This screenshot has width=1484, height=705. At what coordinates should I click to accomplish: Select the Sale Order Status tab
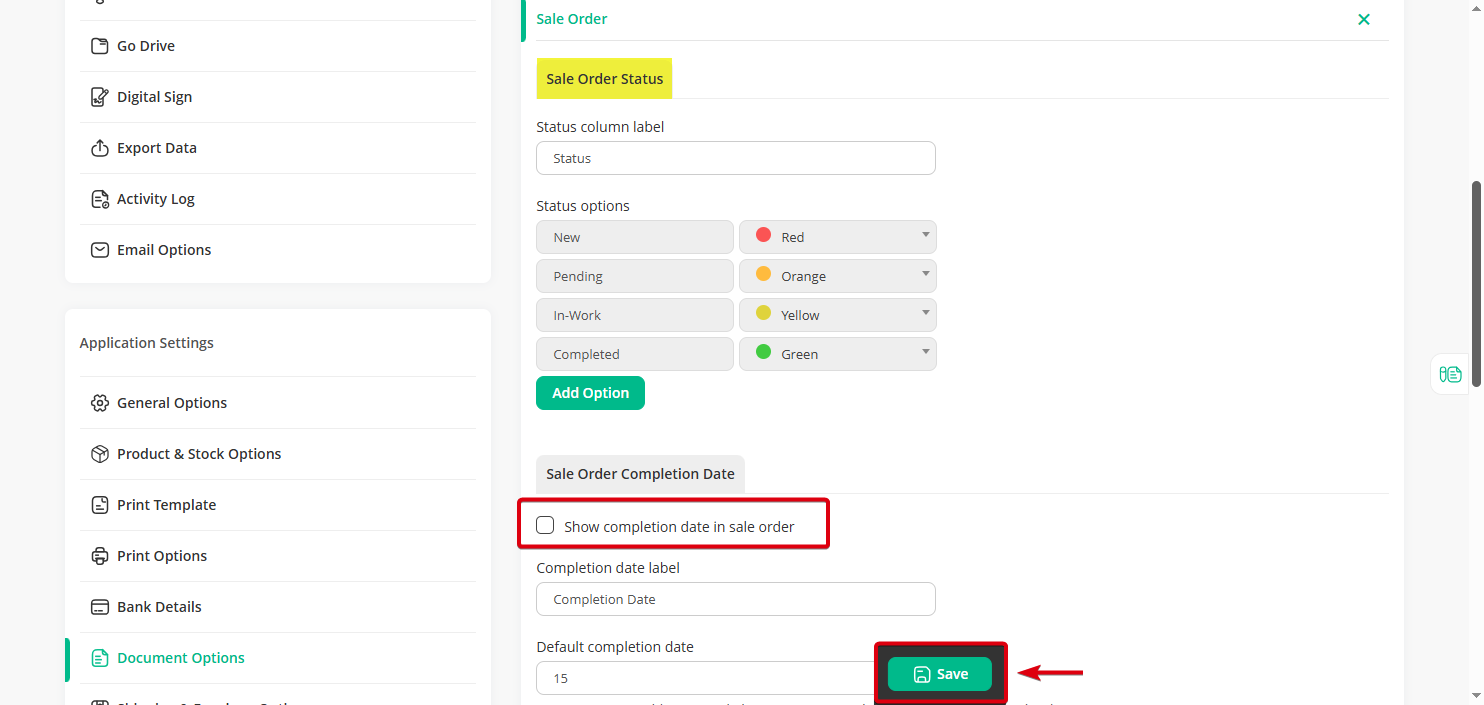pos(604,79)
